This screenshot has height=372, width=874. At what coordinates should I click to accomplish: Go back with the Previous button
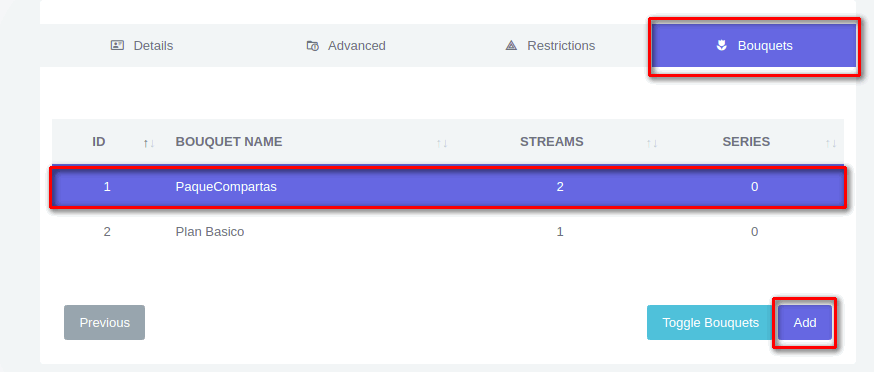coord(104,322)
